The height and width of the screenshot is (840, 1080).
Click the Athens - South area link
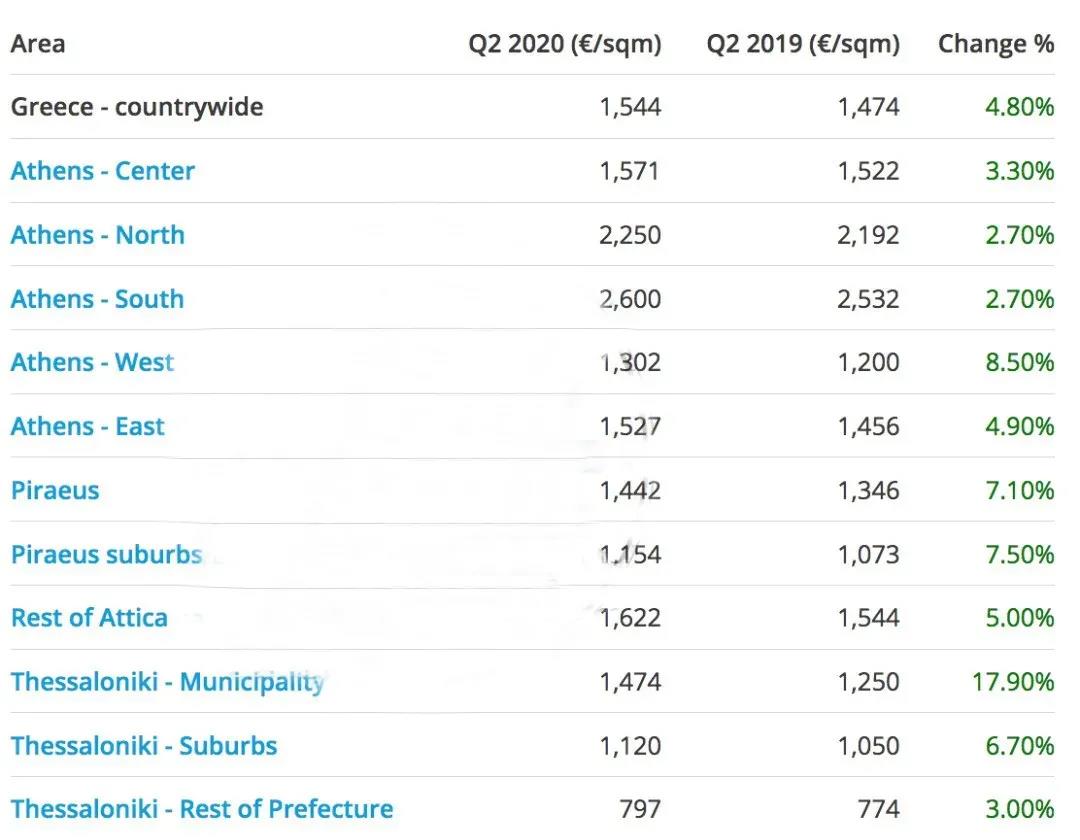point(97,299)
